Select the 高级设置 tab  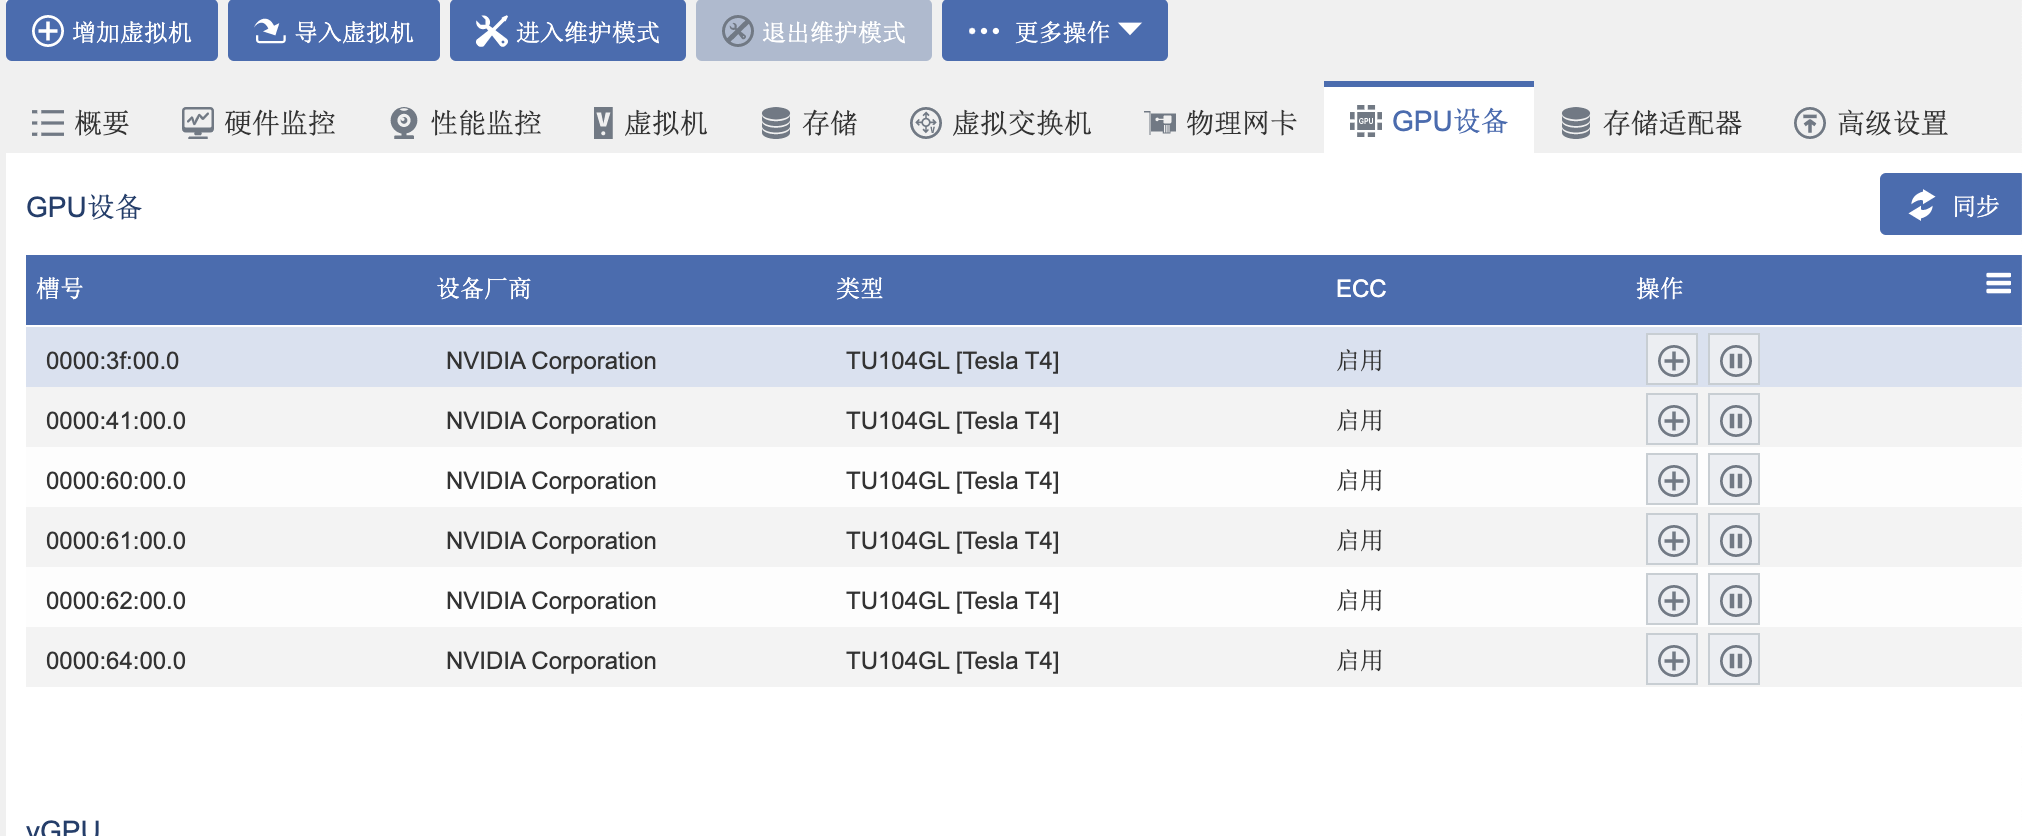(1871, 123)
